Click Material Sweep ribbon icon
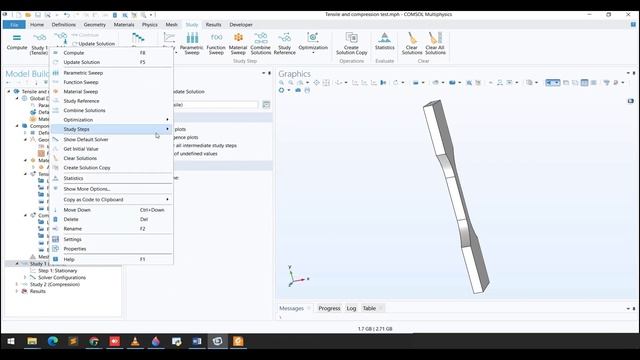 pos(238,44)
